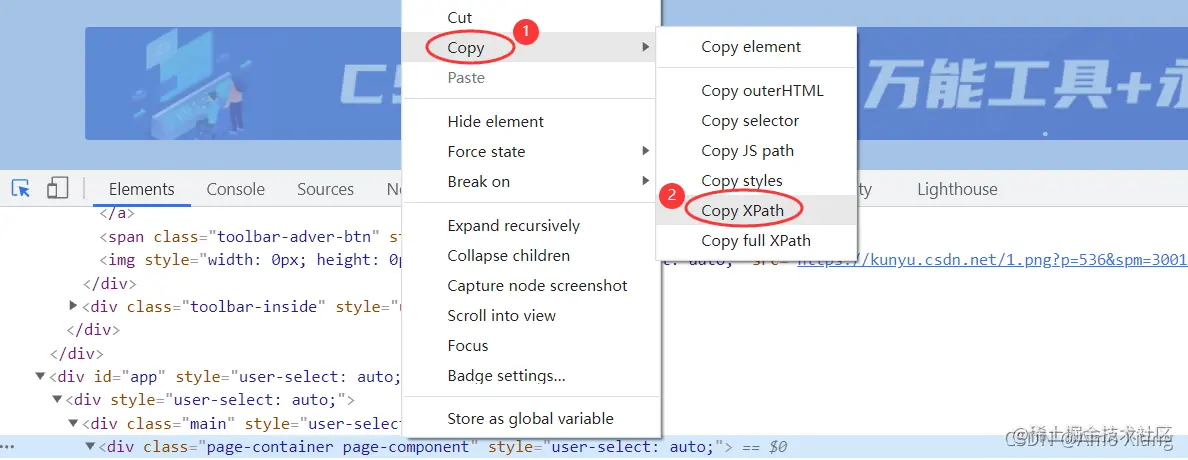Collapse the div class="main" node
The height and width of the screenshot is (460, 1188).
(x=73, y=423)
